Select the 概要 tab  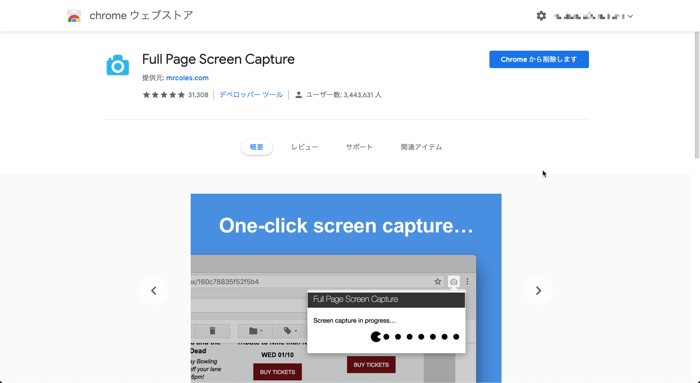pyautogui.click(x=257, y=147)
